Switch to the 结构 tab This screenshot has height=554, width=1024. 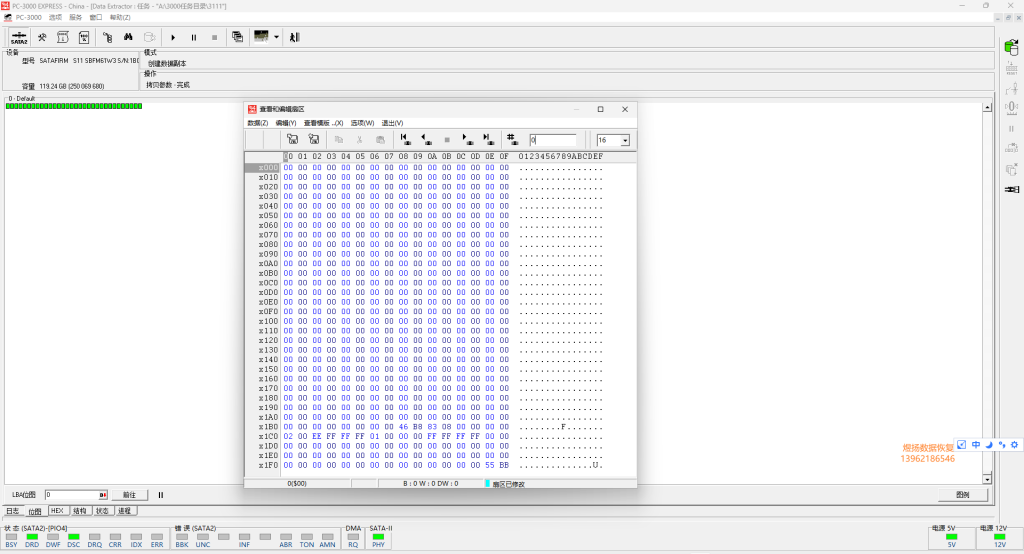(80, 511)
